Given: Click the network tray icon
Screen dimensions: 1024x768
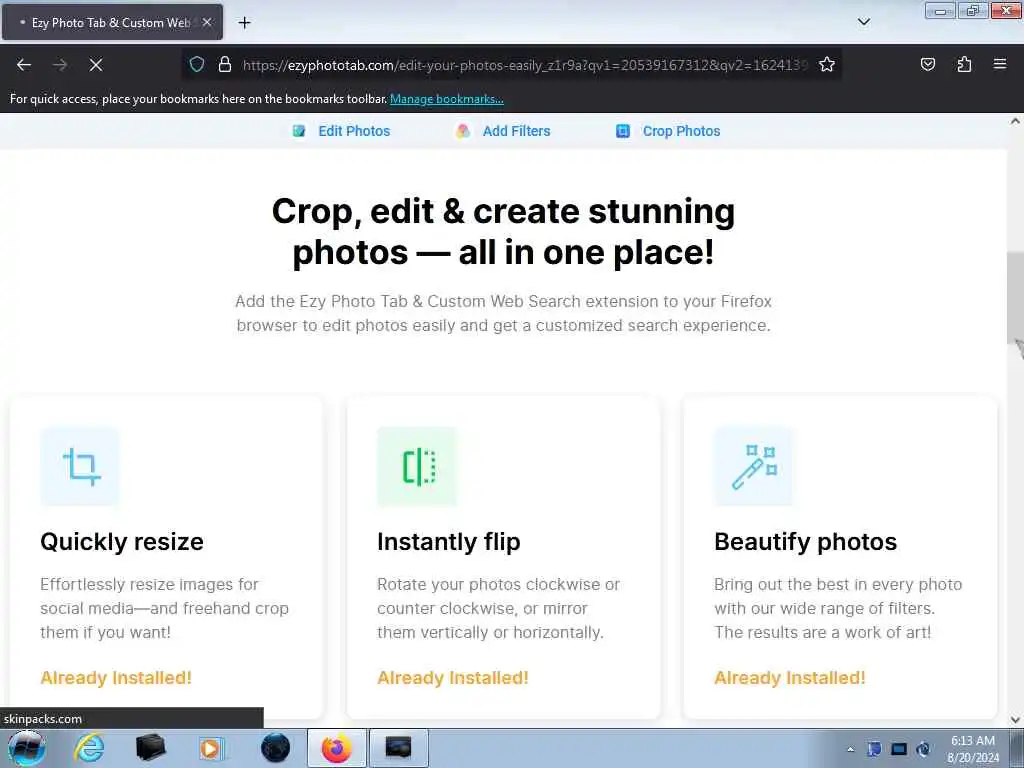Looking at the screenshot, I should [899, 750].
